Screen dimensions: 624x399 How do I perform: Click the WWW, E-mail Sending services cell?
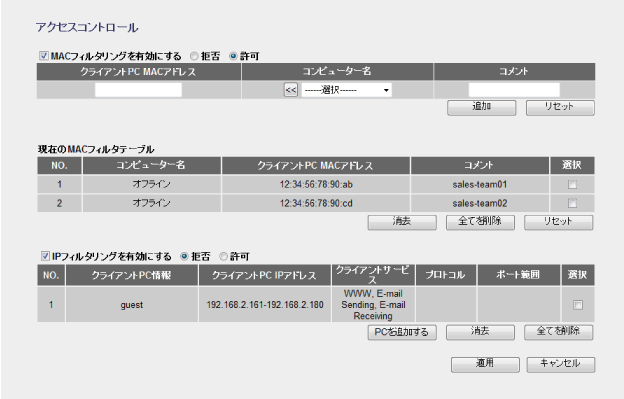pyautogui.click(x=373, y=305)
